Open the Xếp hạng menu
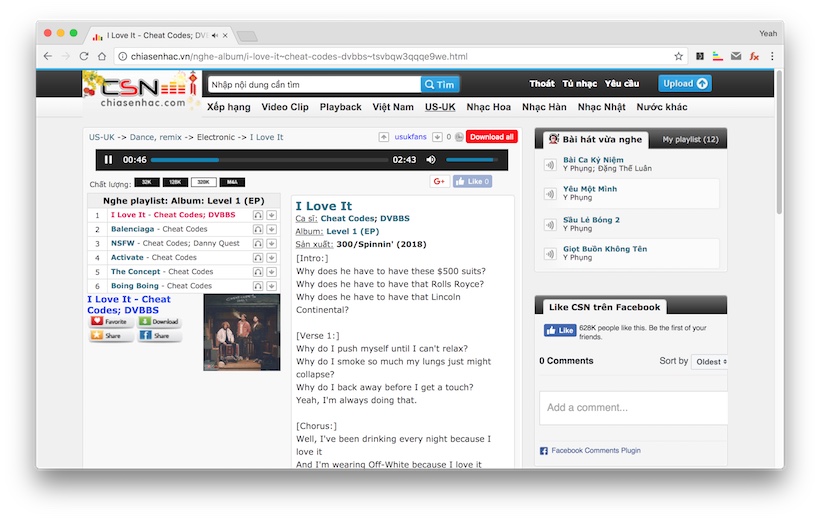 pyautogui.click(x=229, y=107)
